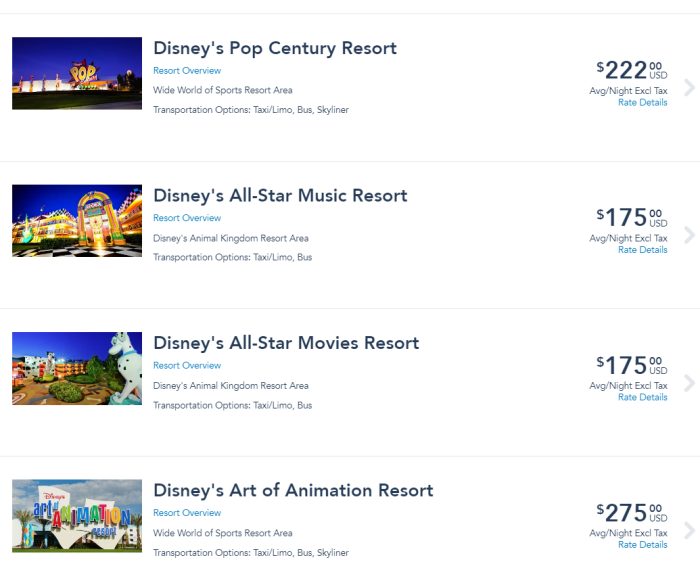View Rate Details for All-Star Movies Resort

(642, 398)
